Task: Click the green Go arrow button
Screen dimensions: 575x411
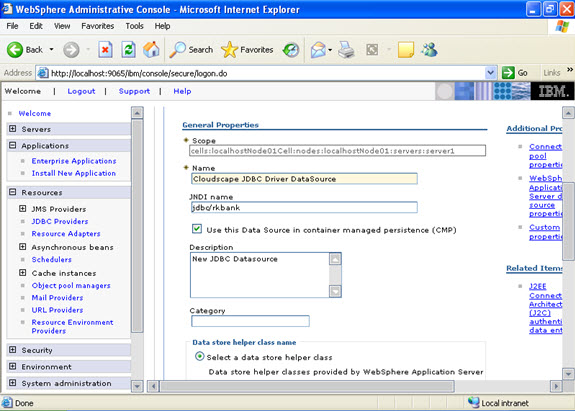Action: pyautogui.click(x=508, y=73)
